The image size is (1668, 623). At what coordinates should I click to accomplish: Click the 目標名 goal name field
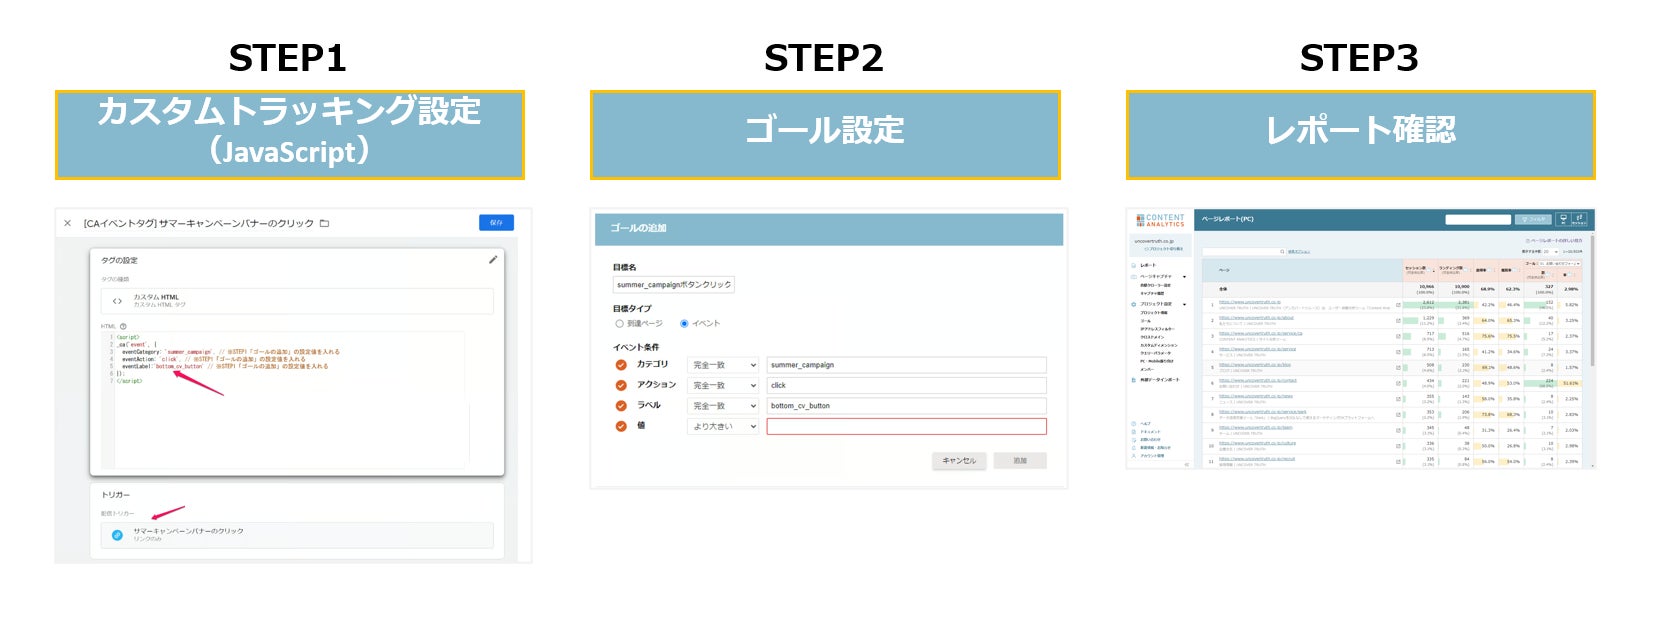(674, 285)
